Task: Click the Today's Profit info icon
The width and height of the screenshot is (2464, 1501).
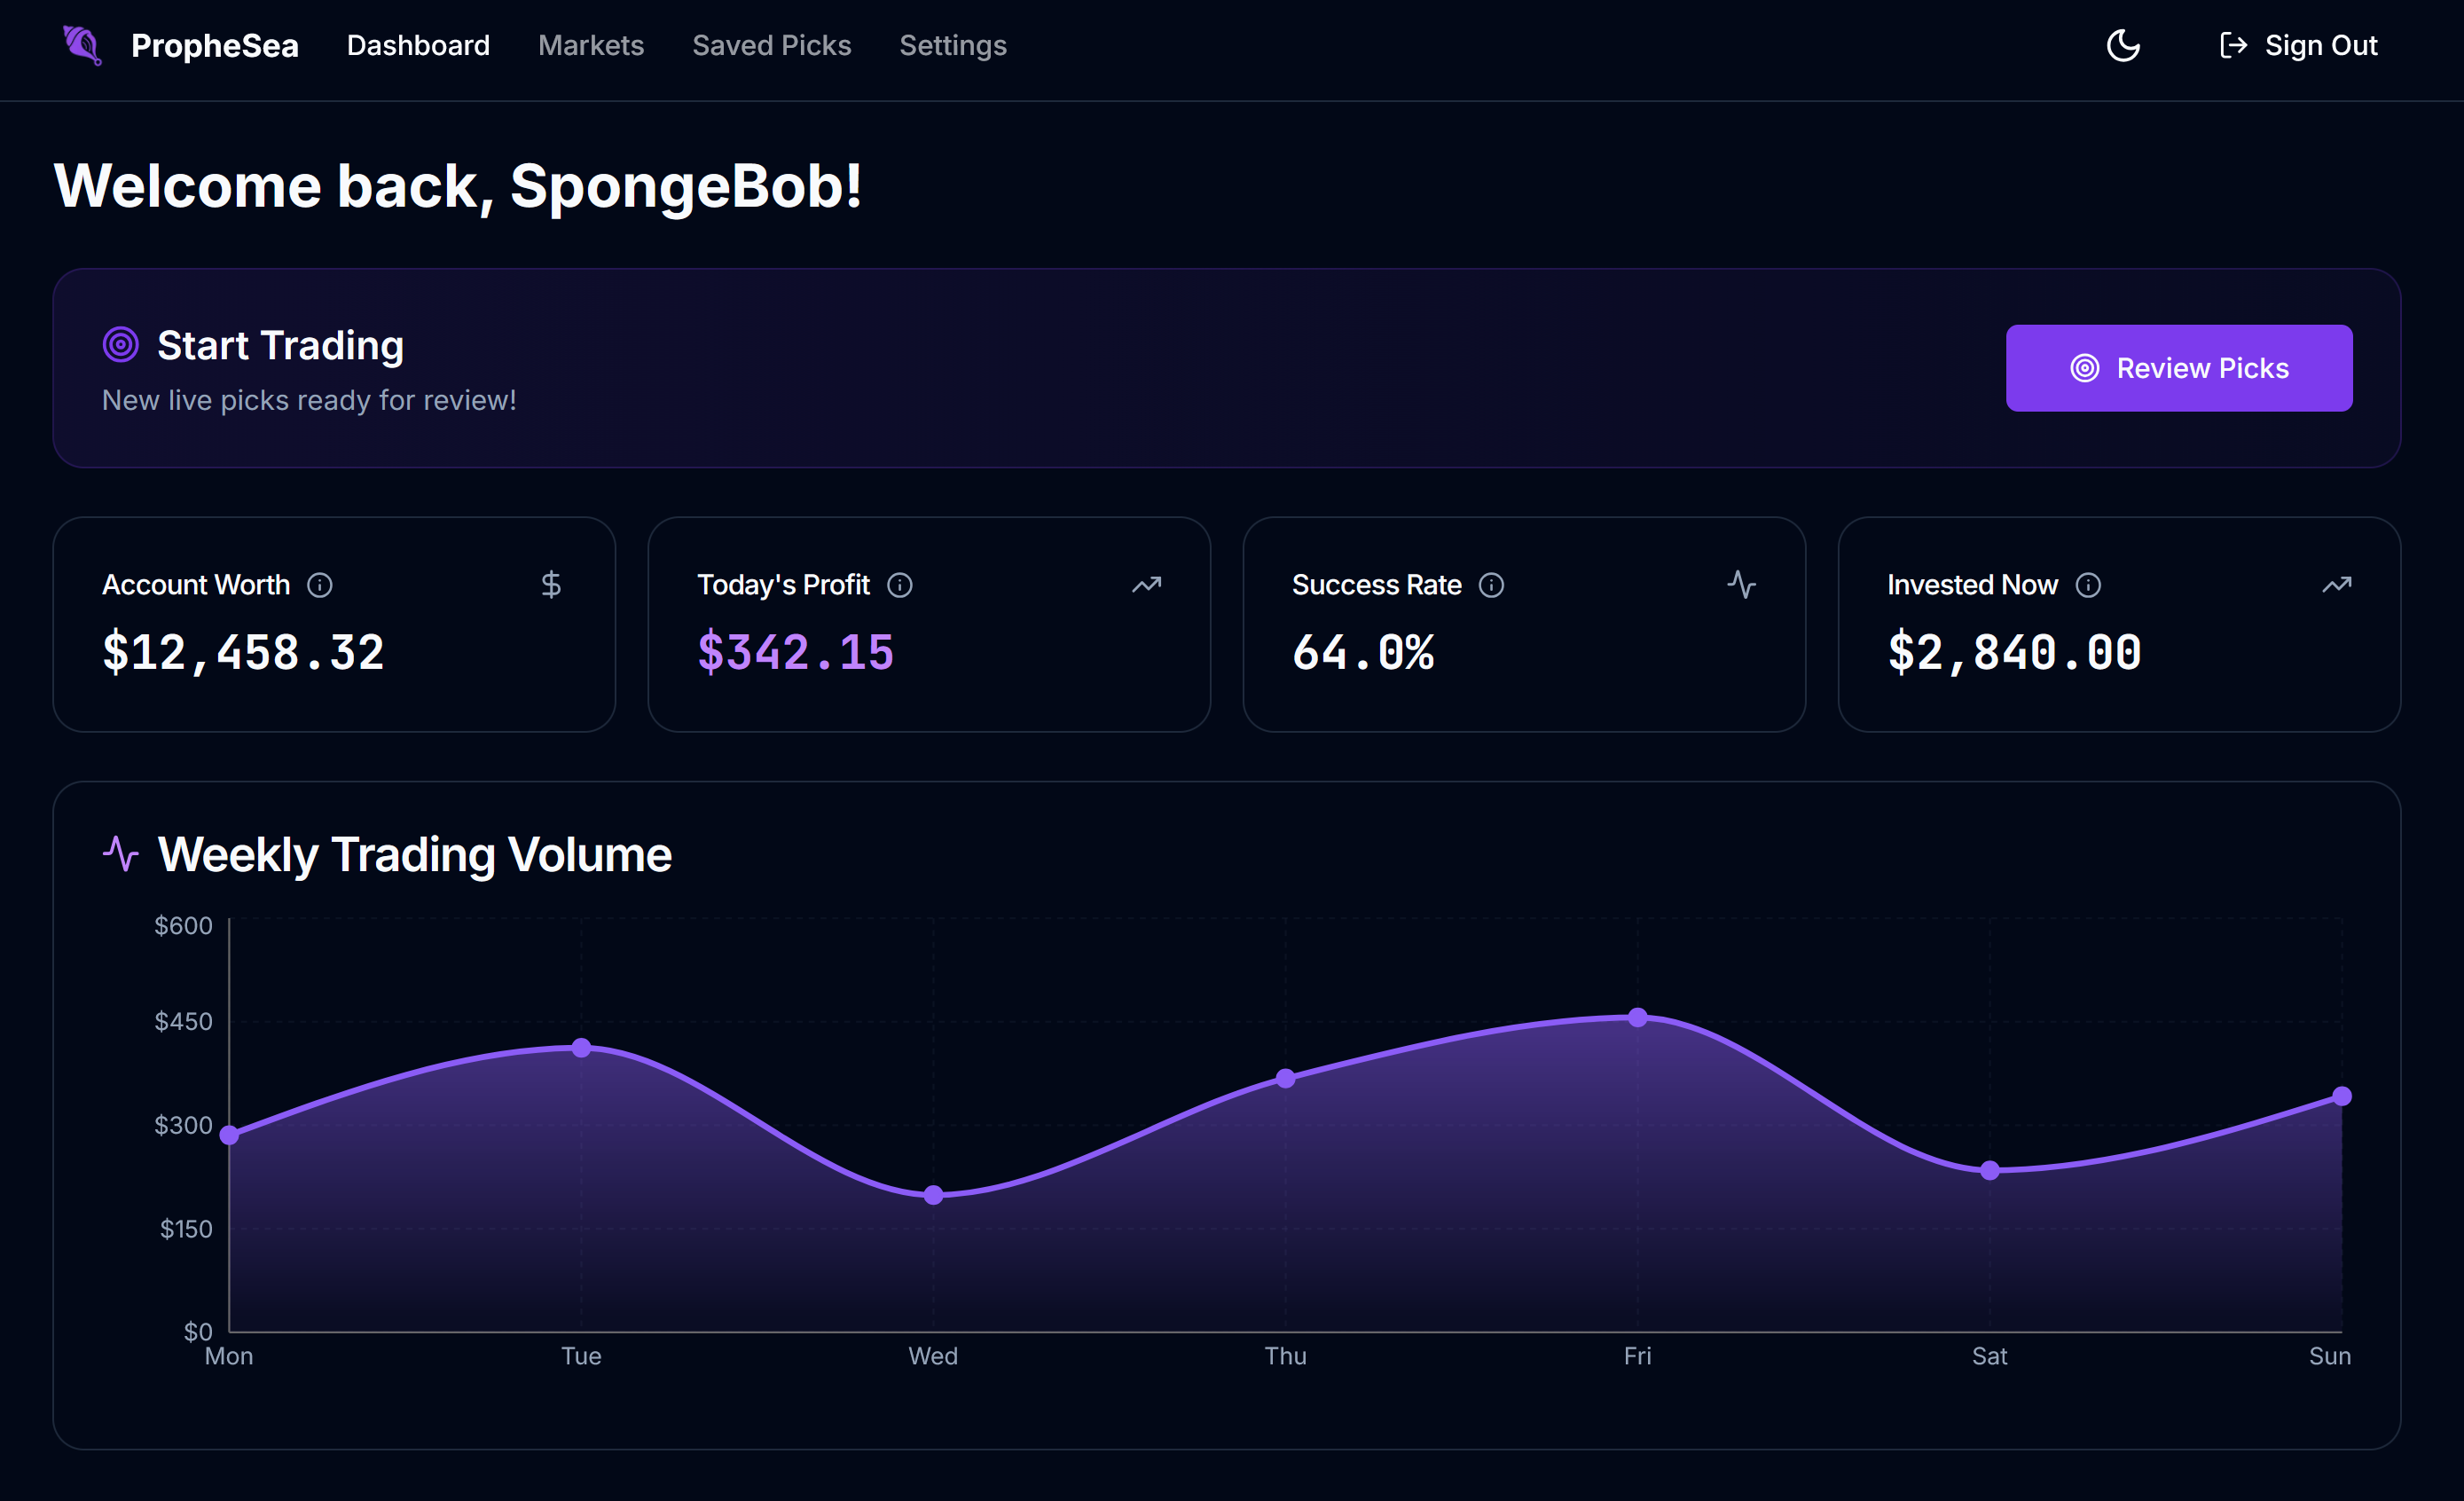Action: [x=899, y=585]
